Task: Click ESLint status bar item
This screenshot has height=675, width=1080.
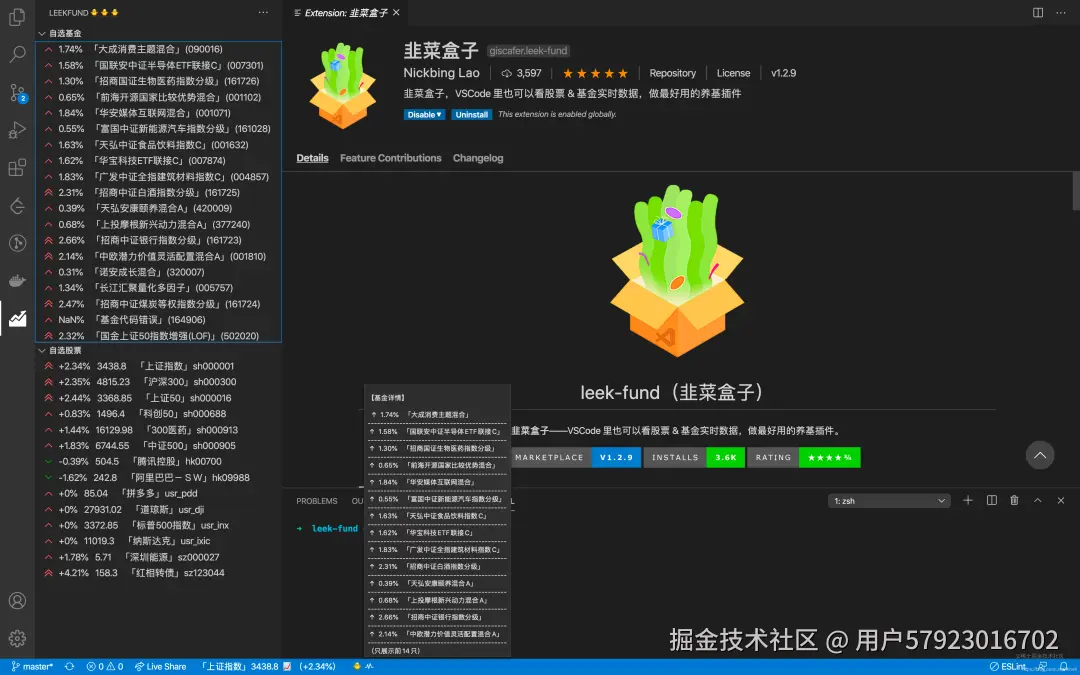Action: 1008,667
